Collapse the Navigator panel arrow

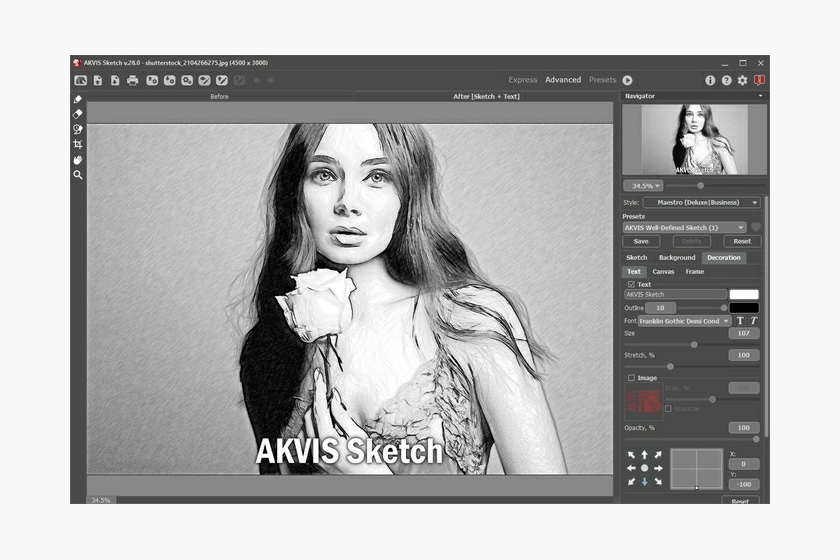(760, 96)
